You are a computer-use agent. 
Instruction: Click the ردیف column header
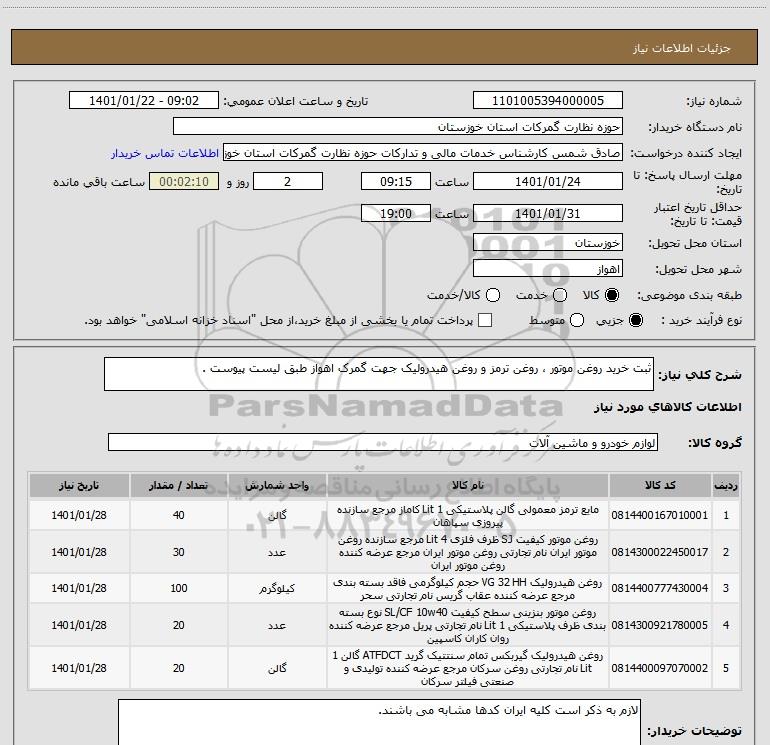click(x=726, y=485)
